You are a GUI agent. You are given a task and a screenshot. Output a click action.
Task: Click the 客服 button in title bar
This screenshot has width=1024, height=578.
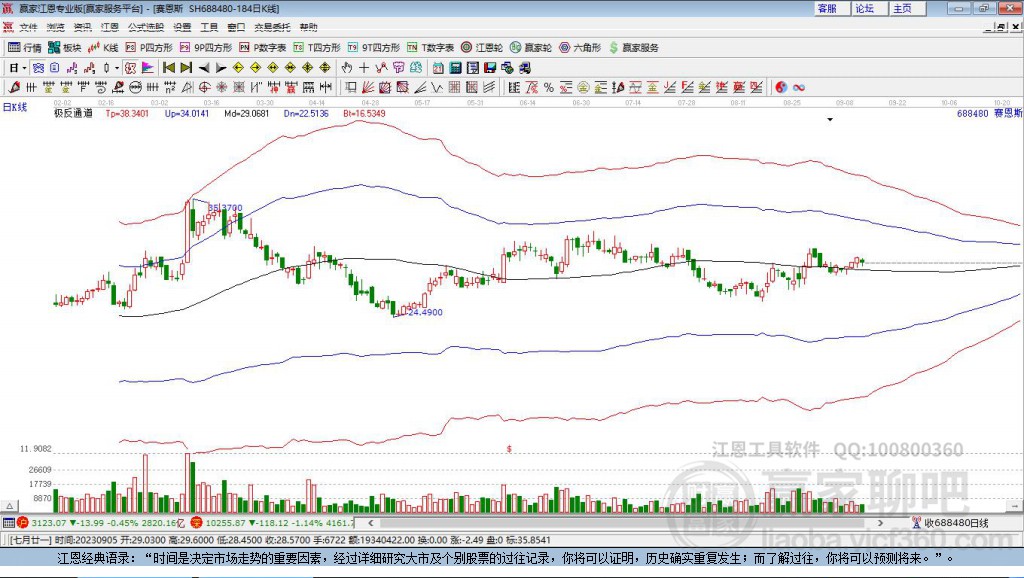pos(829,8)
